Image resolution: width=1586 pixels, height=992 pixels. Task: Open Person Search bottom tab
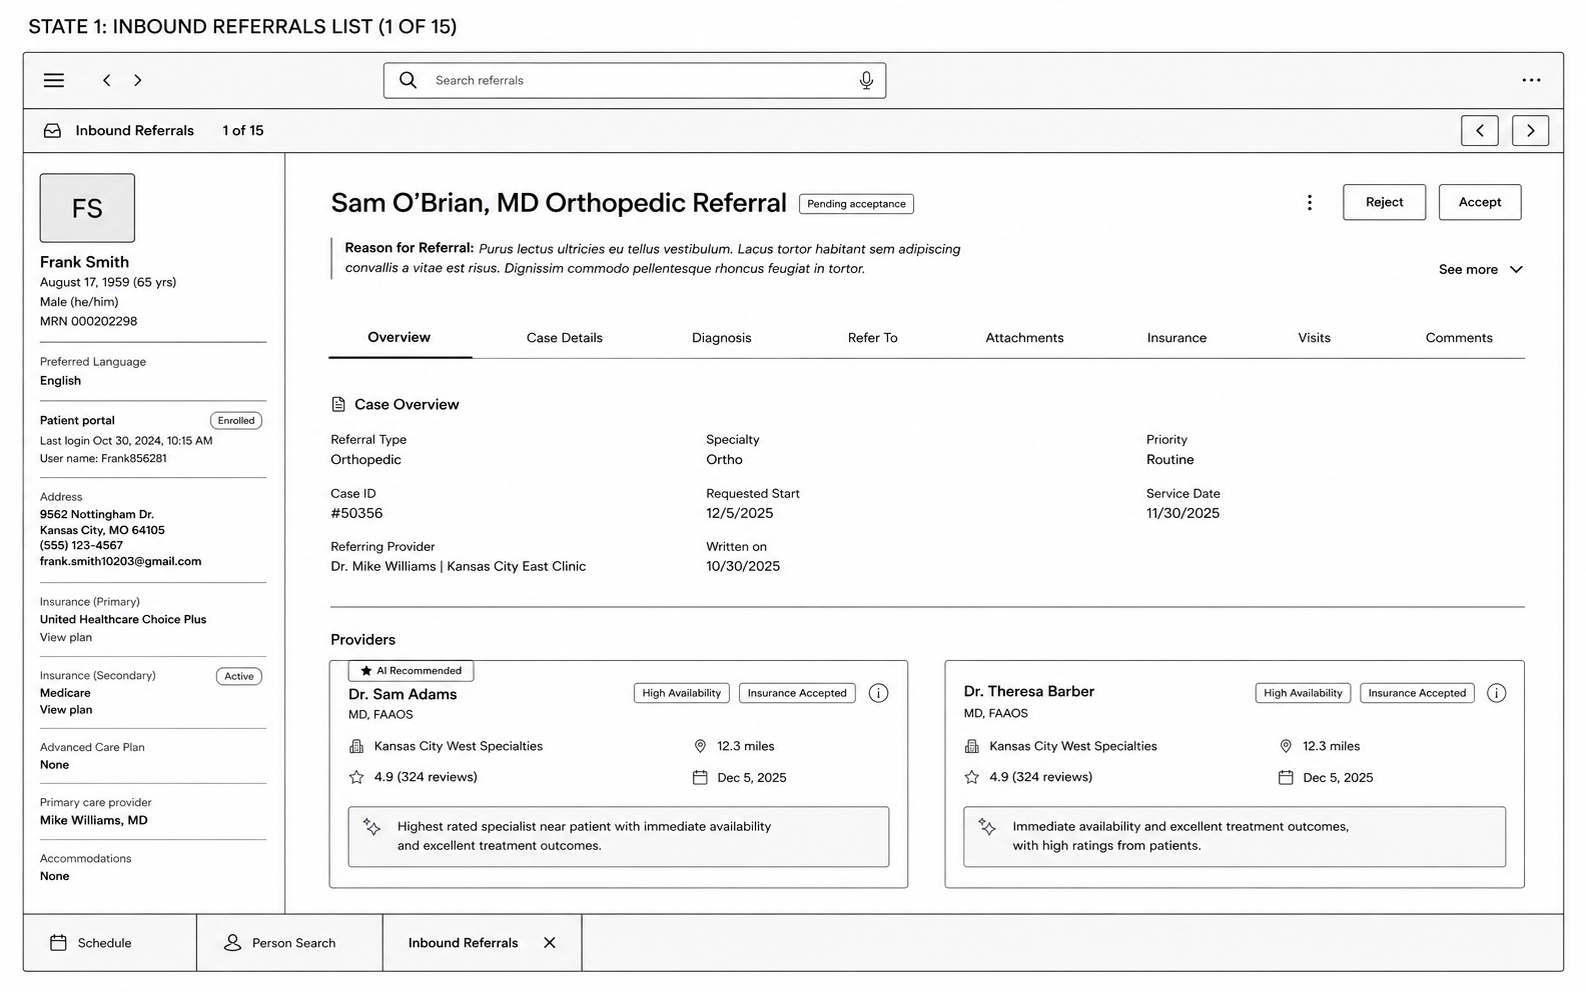point(290,943)
